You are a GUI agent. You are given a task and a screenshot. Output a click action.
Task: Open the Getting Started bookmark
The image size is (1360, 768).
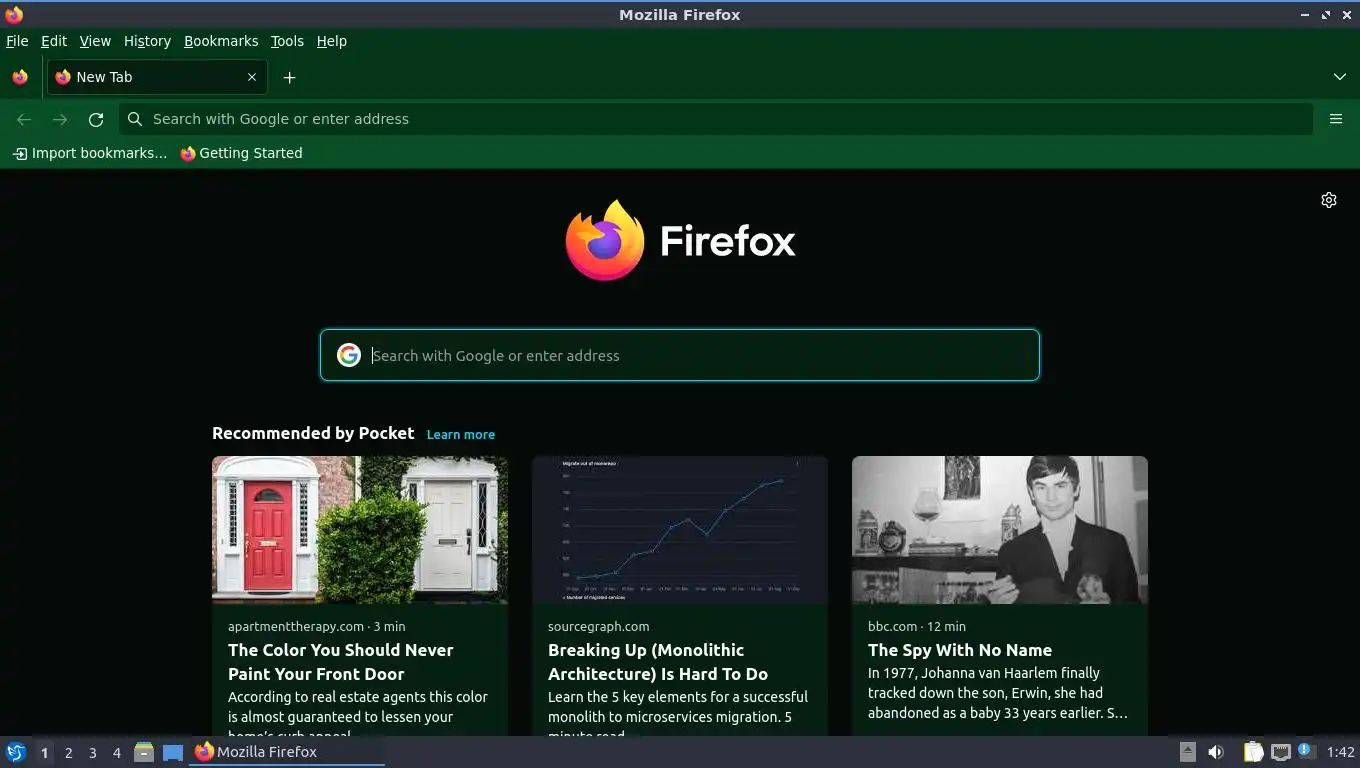pyautogui.click(x=241, y=153)
